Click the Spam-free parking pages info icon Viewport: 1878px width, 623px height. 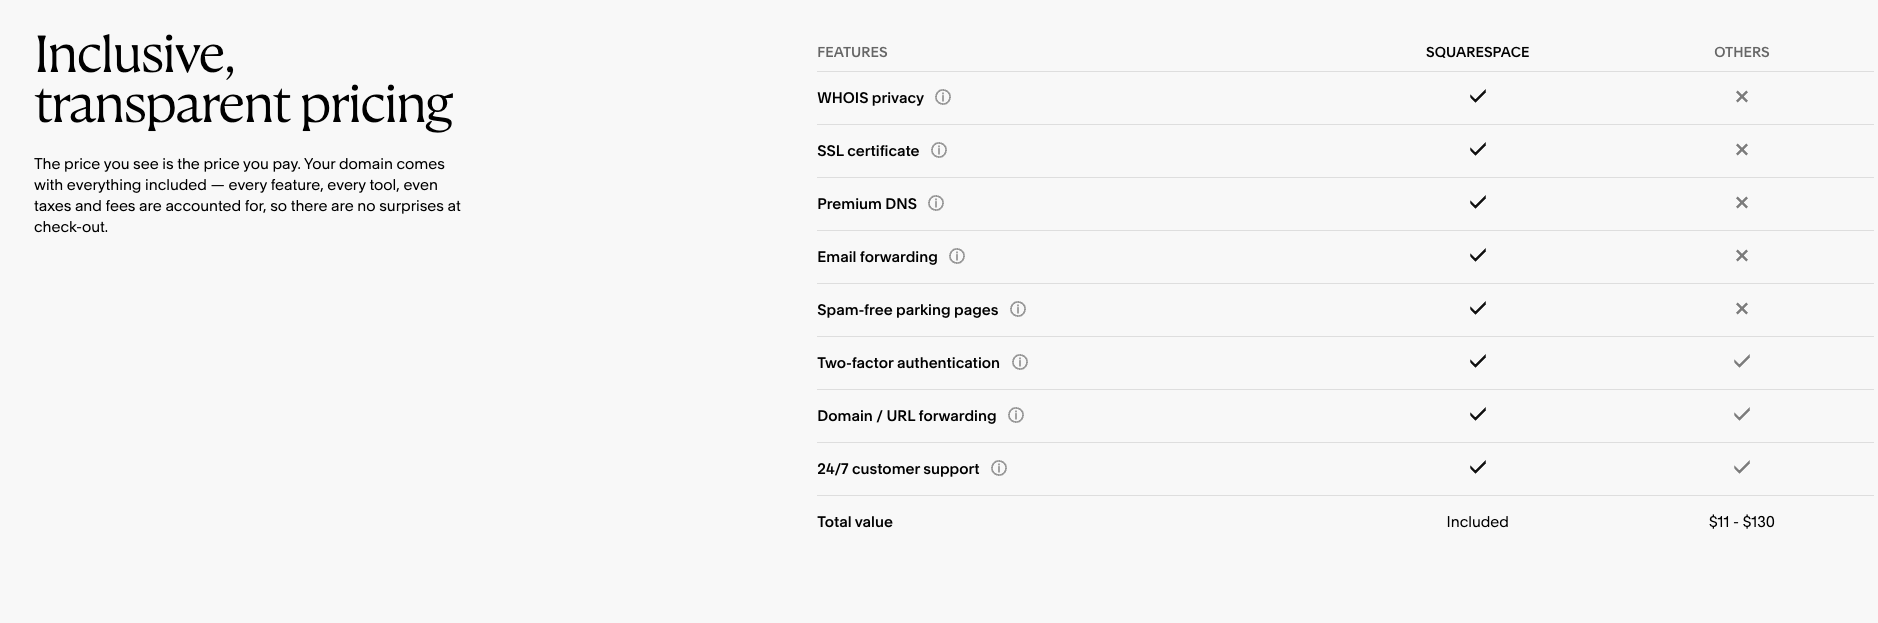pyautogui.click(x=1017, y=309)
